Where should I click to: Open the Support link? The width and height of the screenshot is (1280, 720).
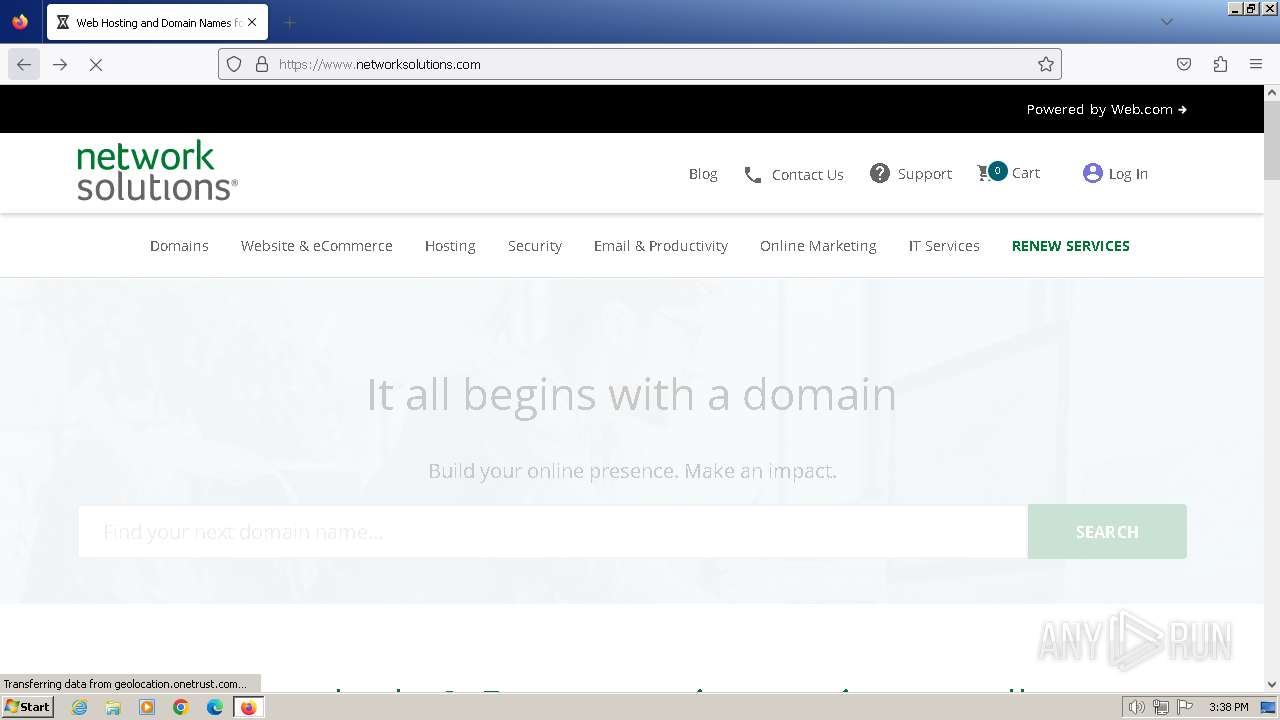pos(925,174)
